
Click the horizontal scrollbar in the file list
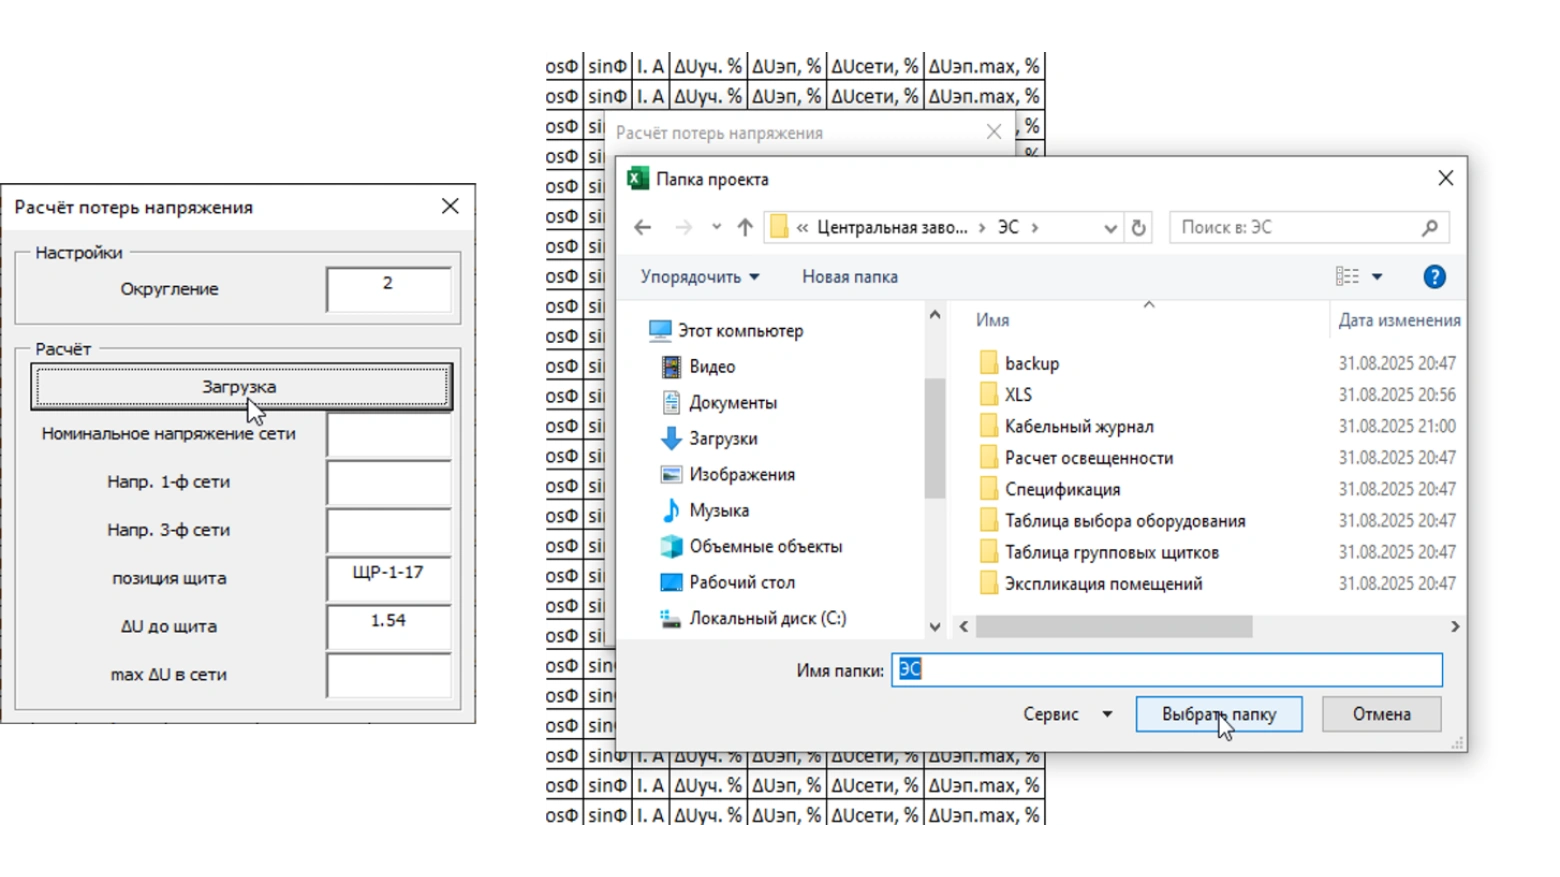coord(1114,627)
